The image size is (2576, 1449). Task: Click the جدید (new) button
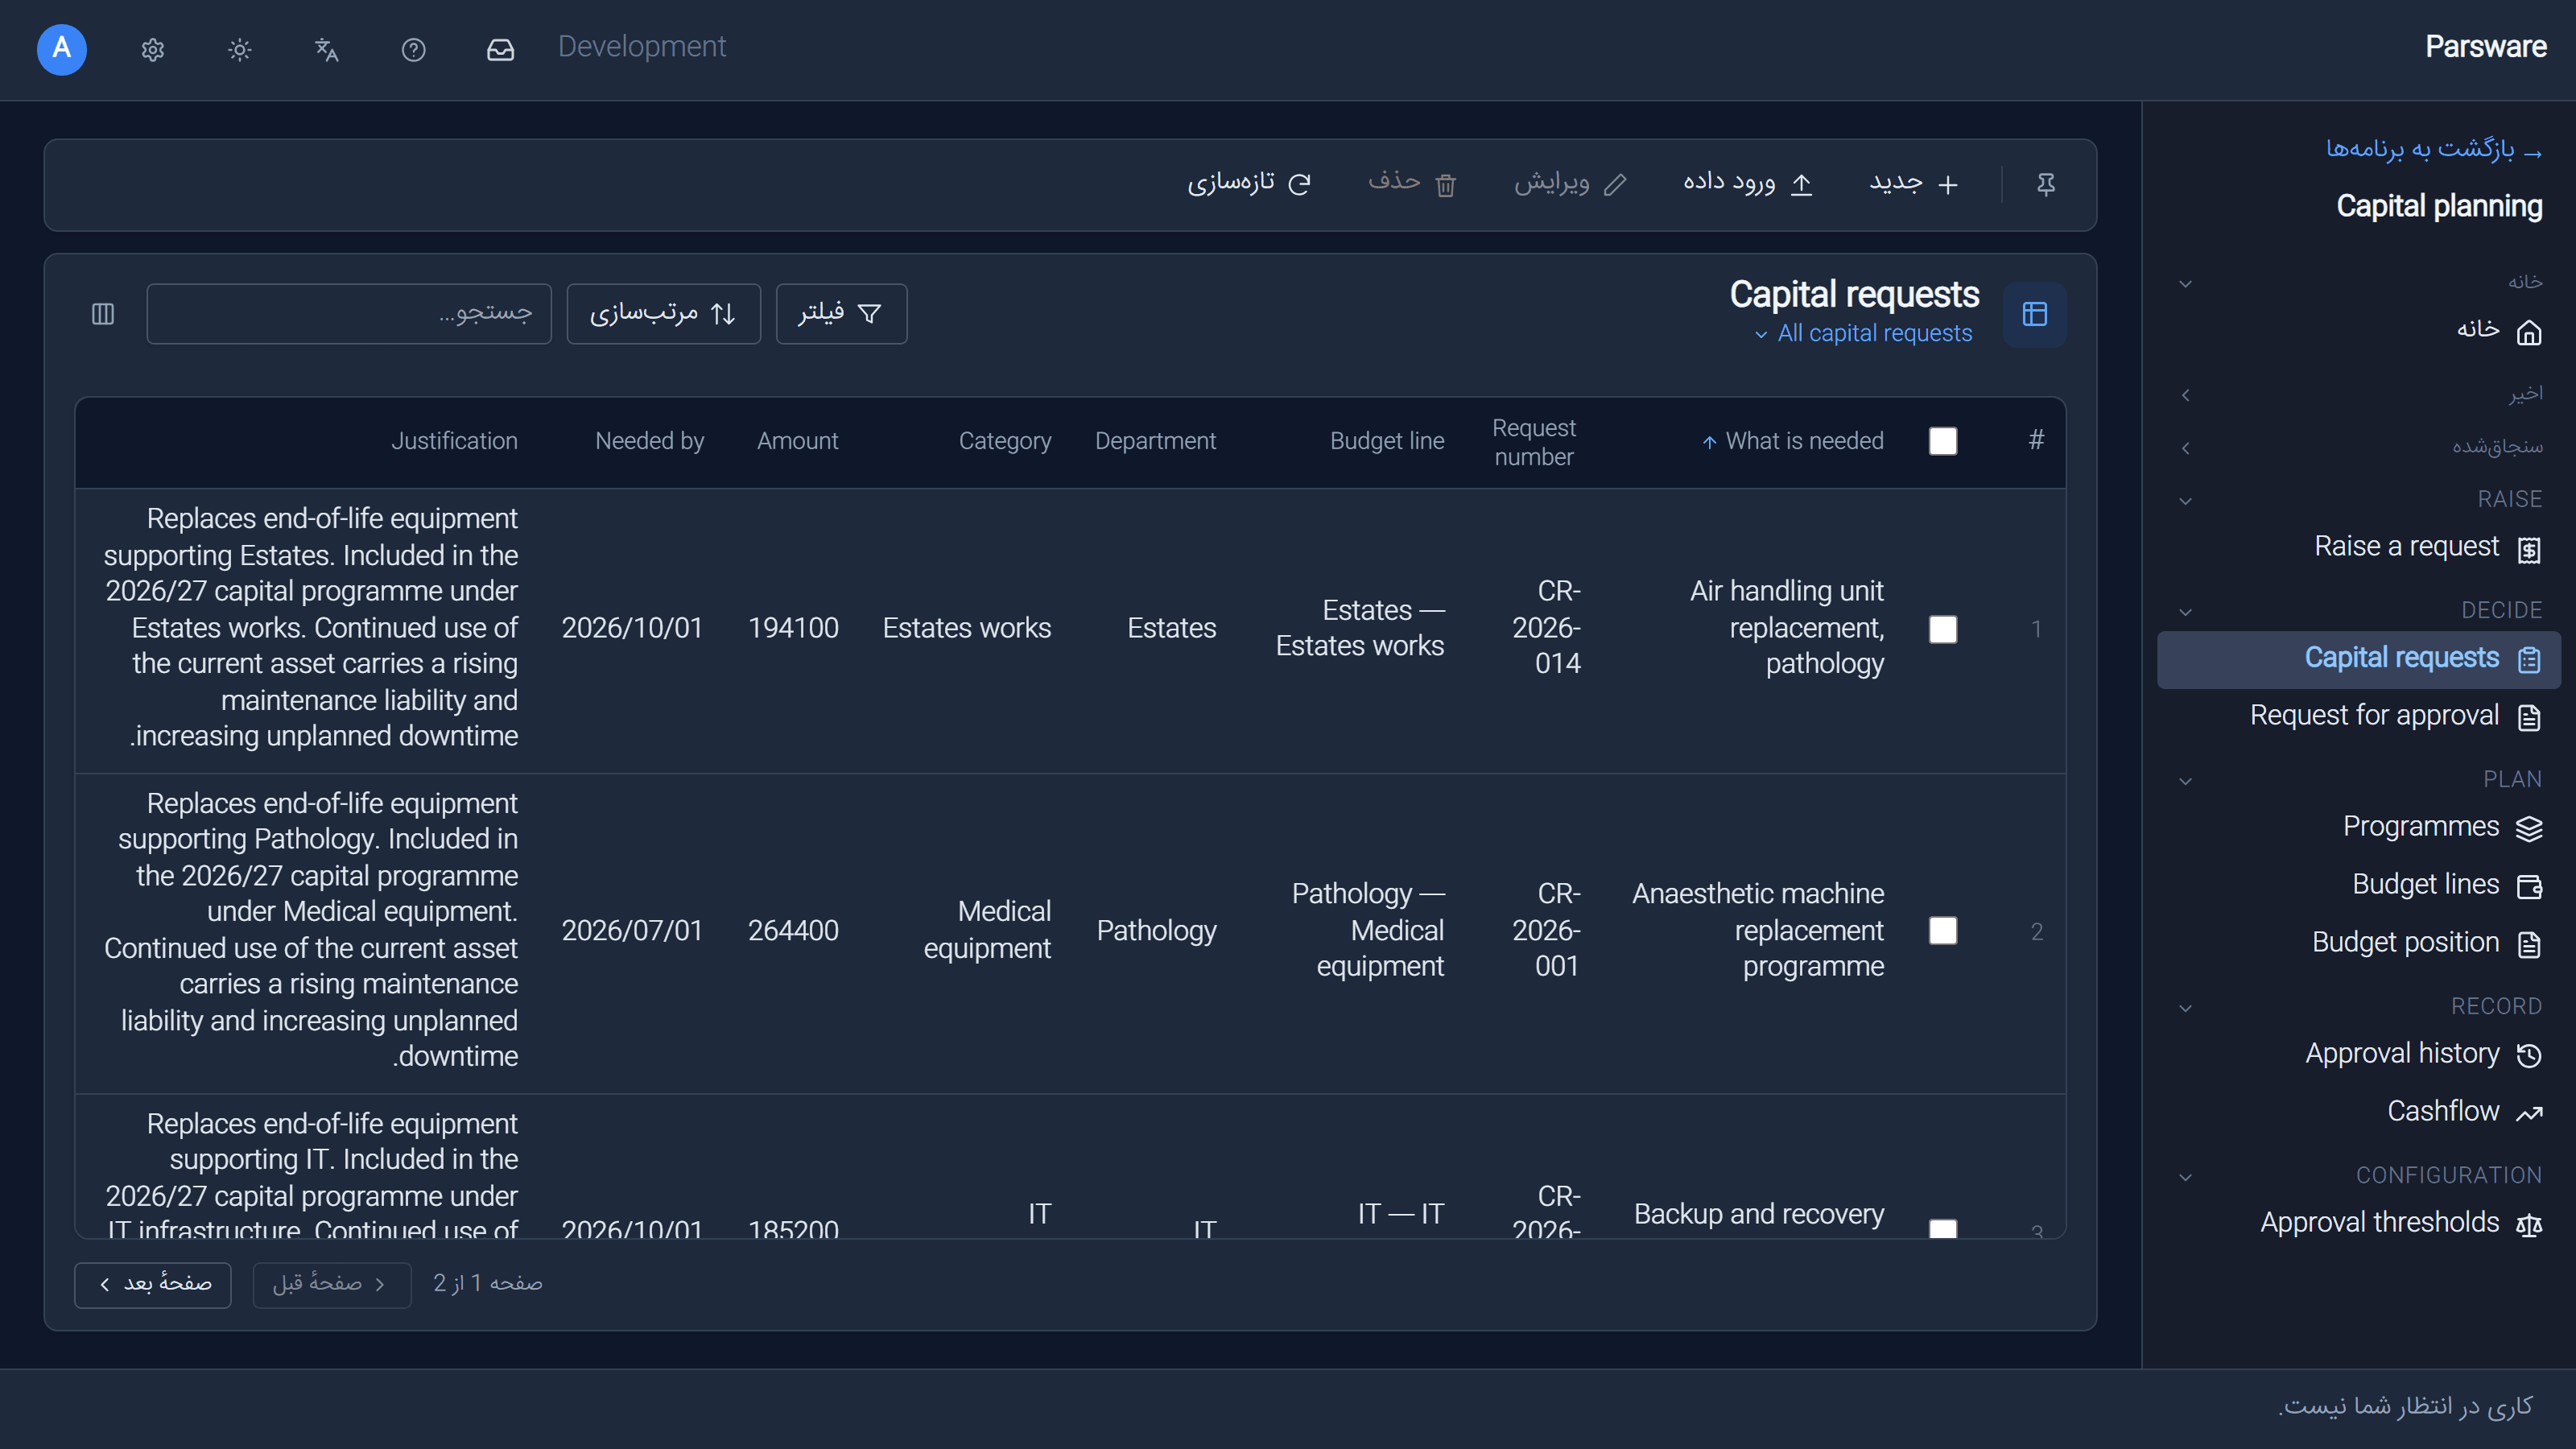tap(1913, 184)
